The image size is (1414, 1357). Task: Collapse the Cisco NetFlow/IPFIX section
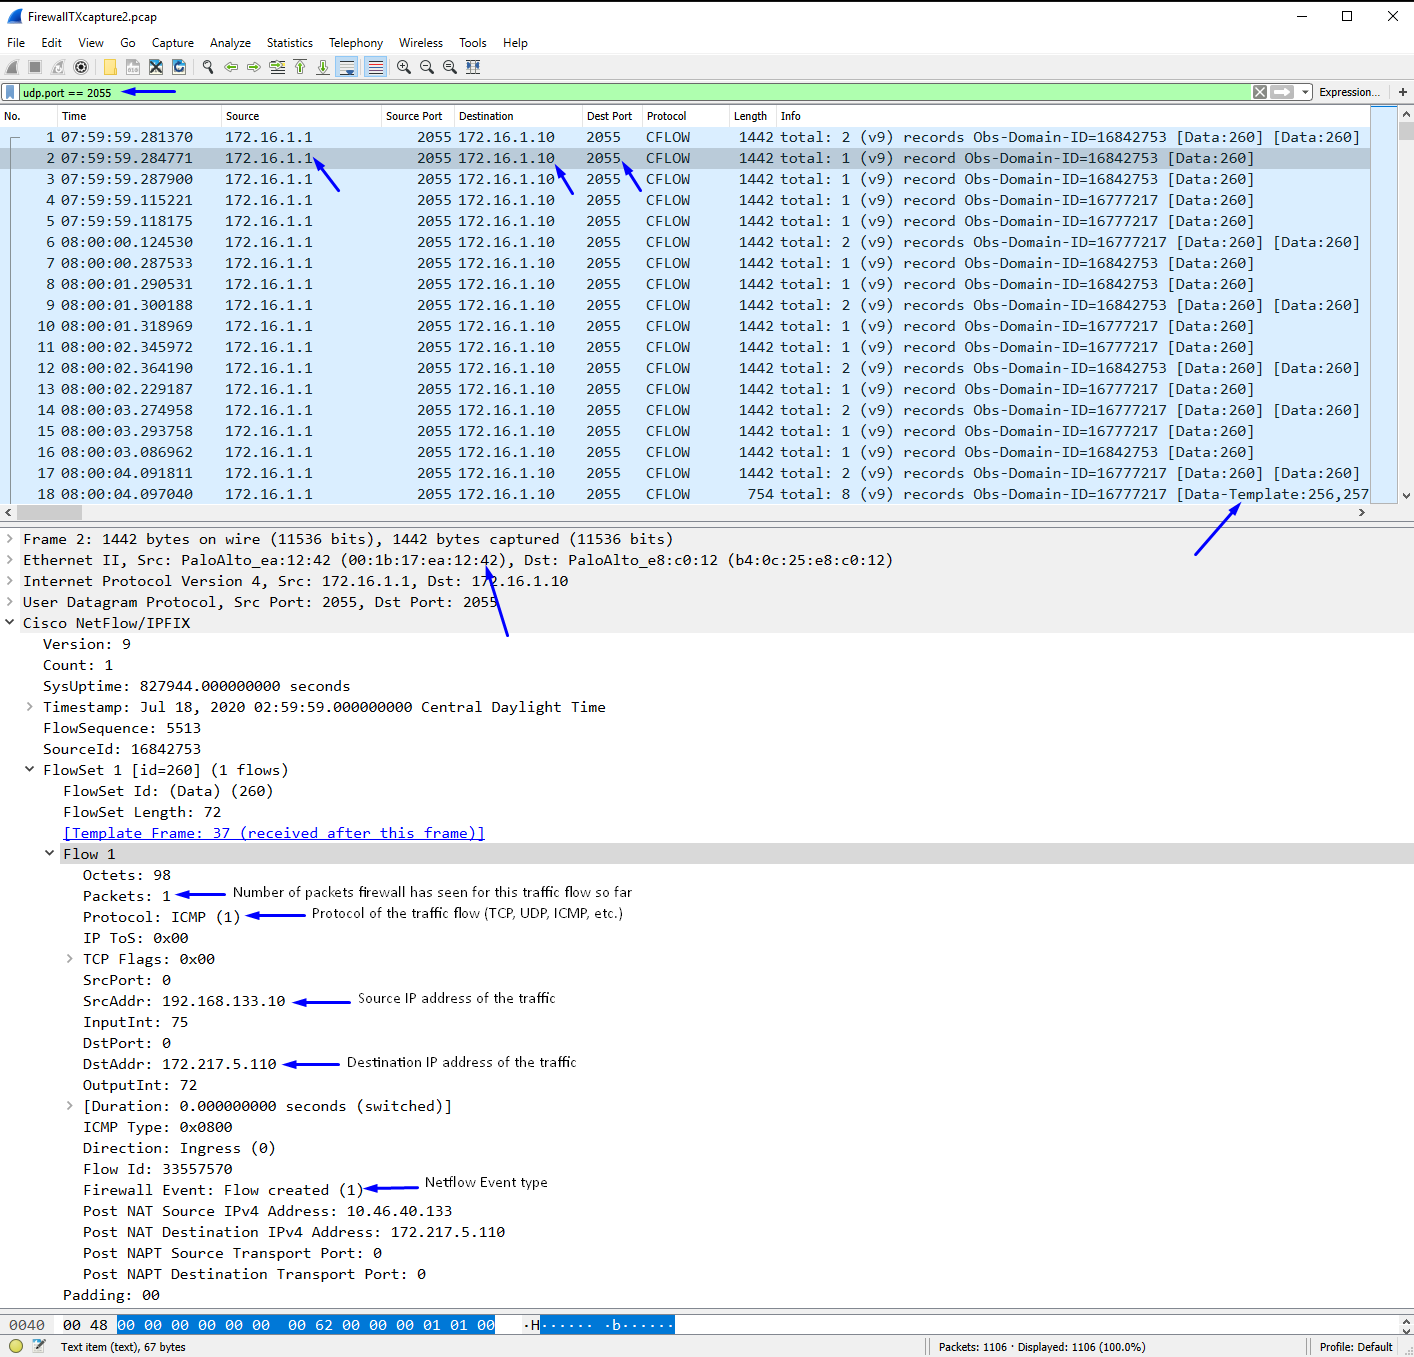[9, 622]
